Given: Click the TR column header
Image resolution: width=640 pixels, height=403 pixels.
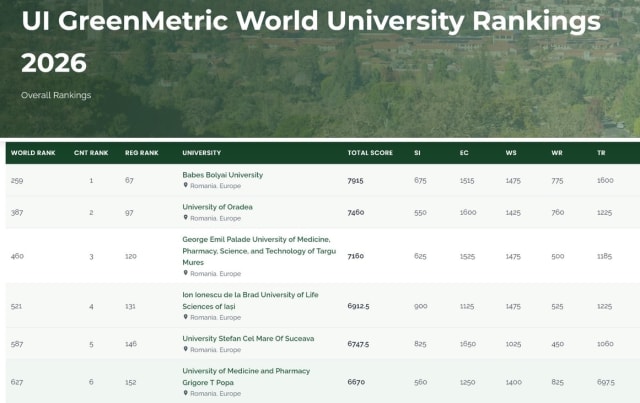Looking at the screenshot, I should pos(601,153).
